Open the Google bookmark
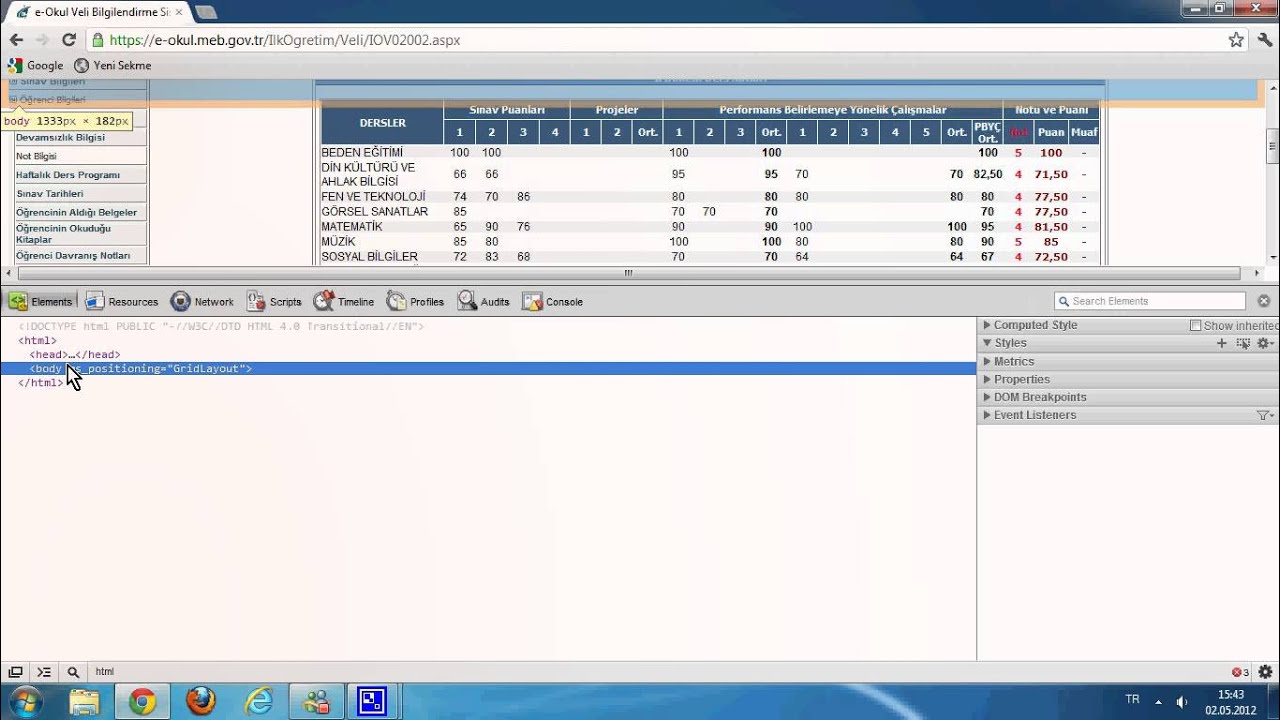1280x720 pixels. [x=35, y=65]
